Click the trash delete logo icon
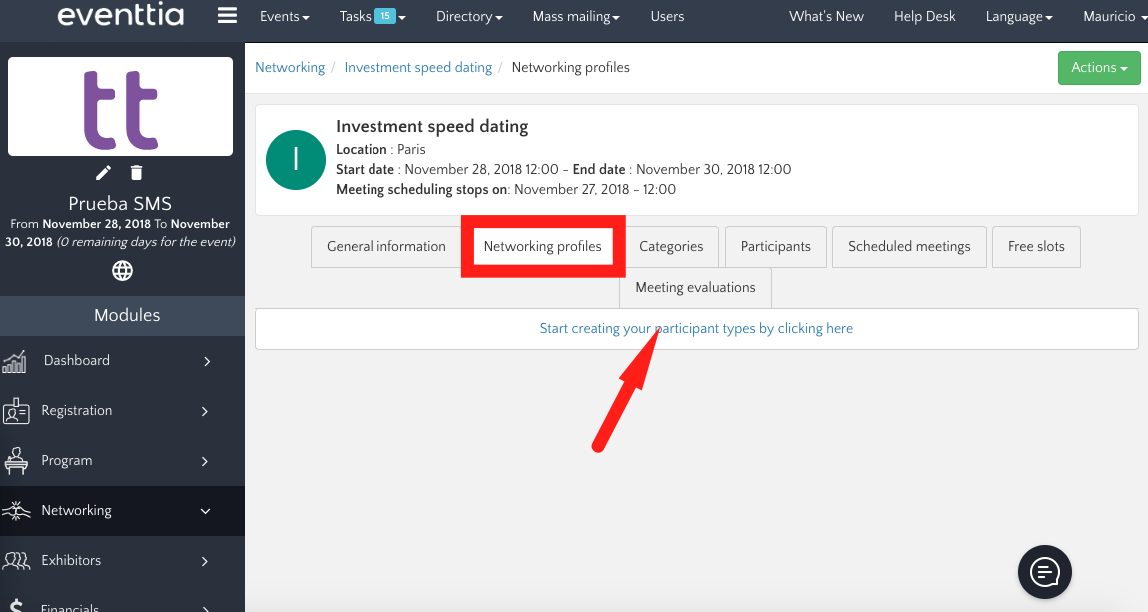 tap(137, 173)
